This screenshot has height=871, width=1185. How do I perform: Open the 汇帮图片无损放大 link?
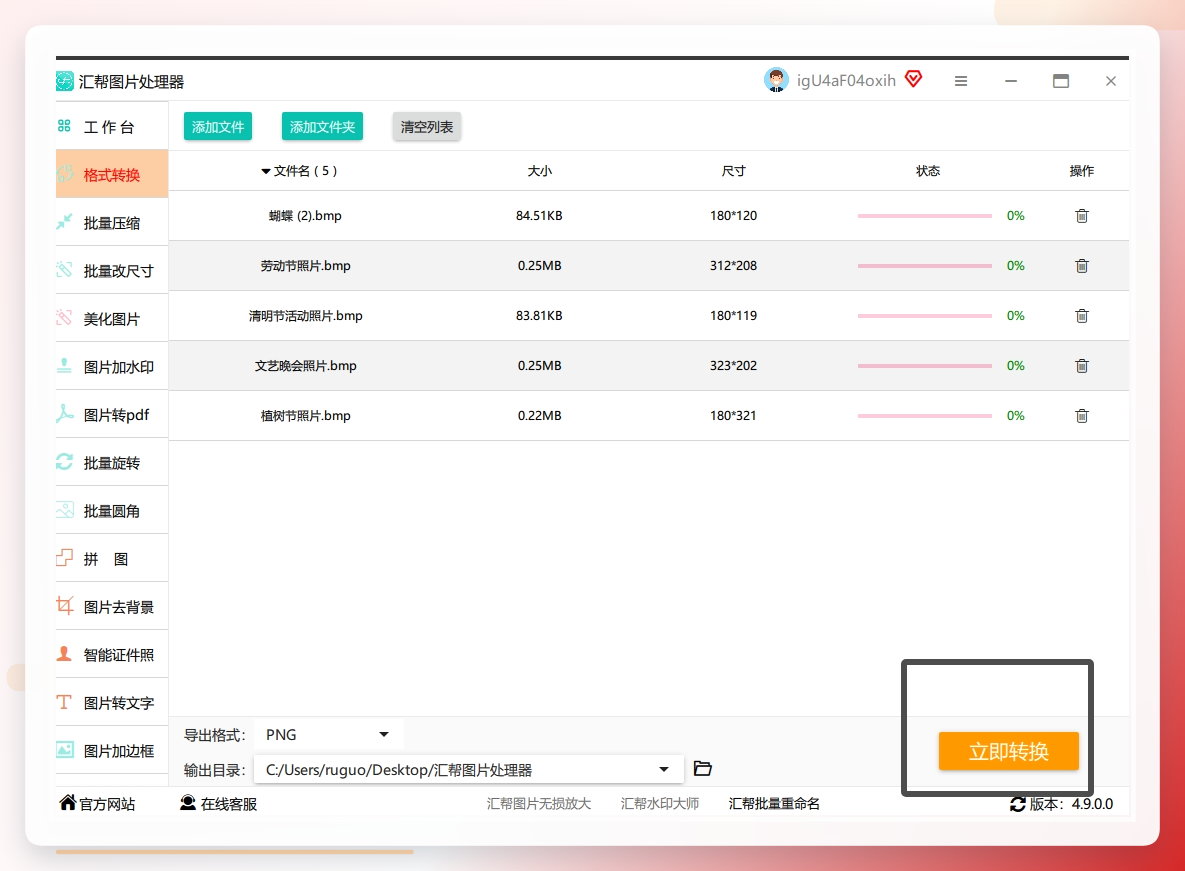click(538, 804)
